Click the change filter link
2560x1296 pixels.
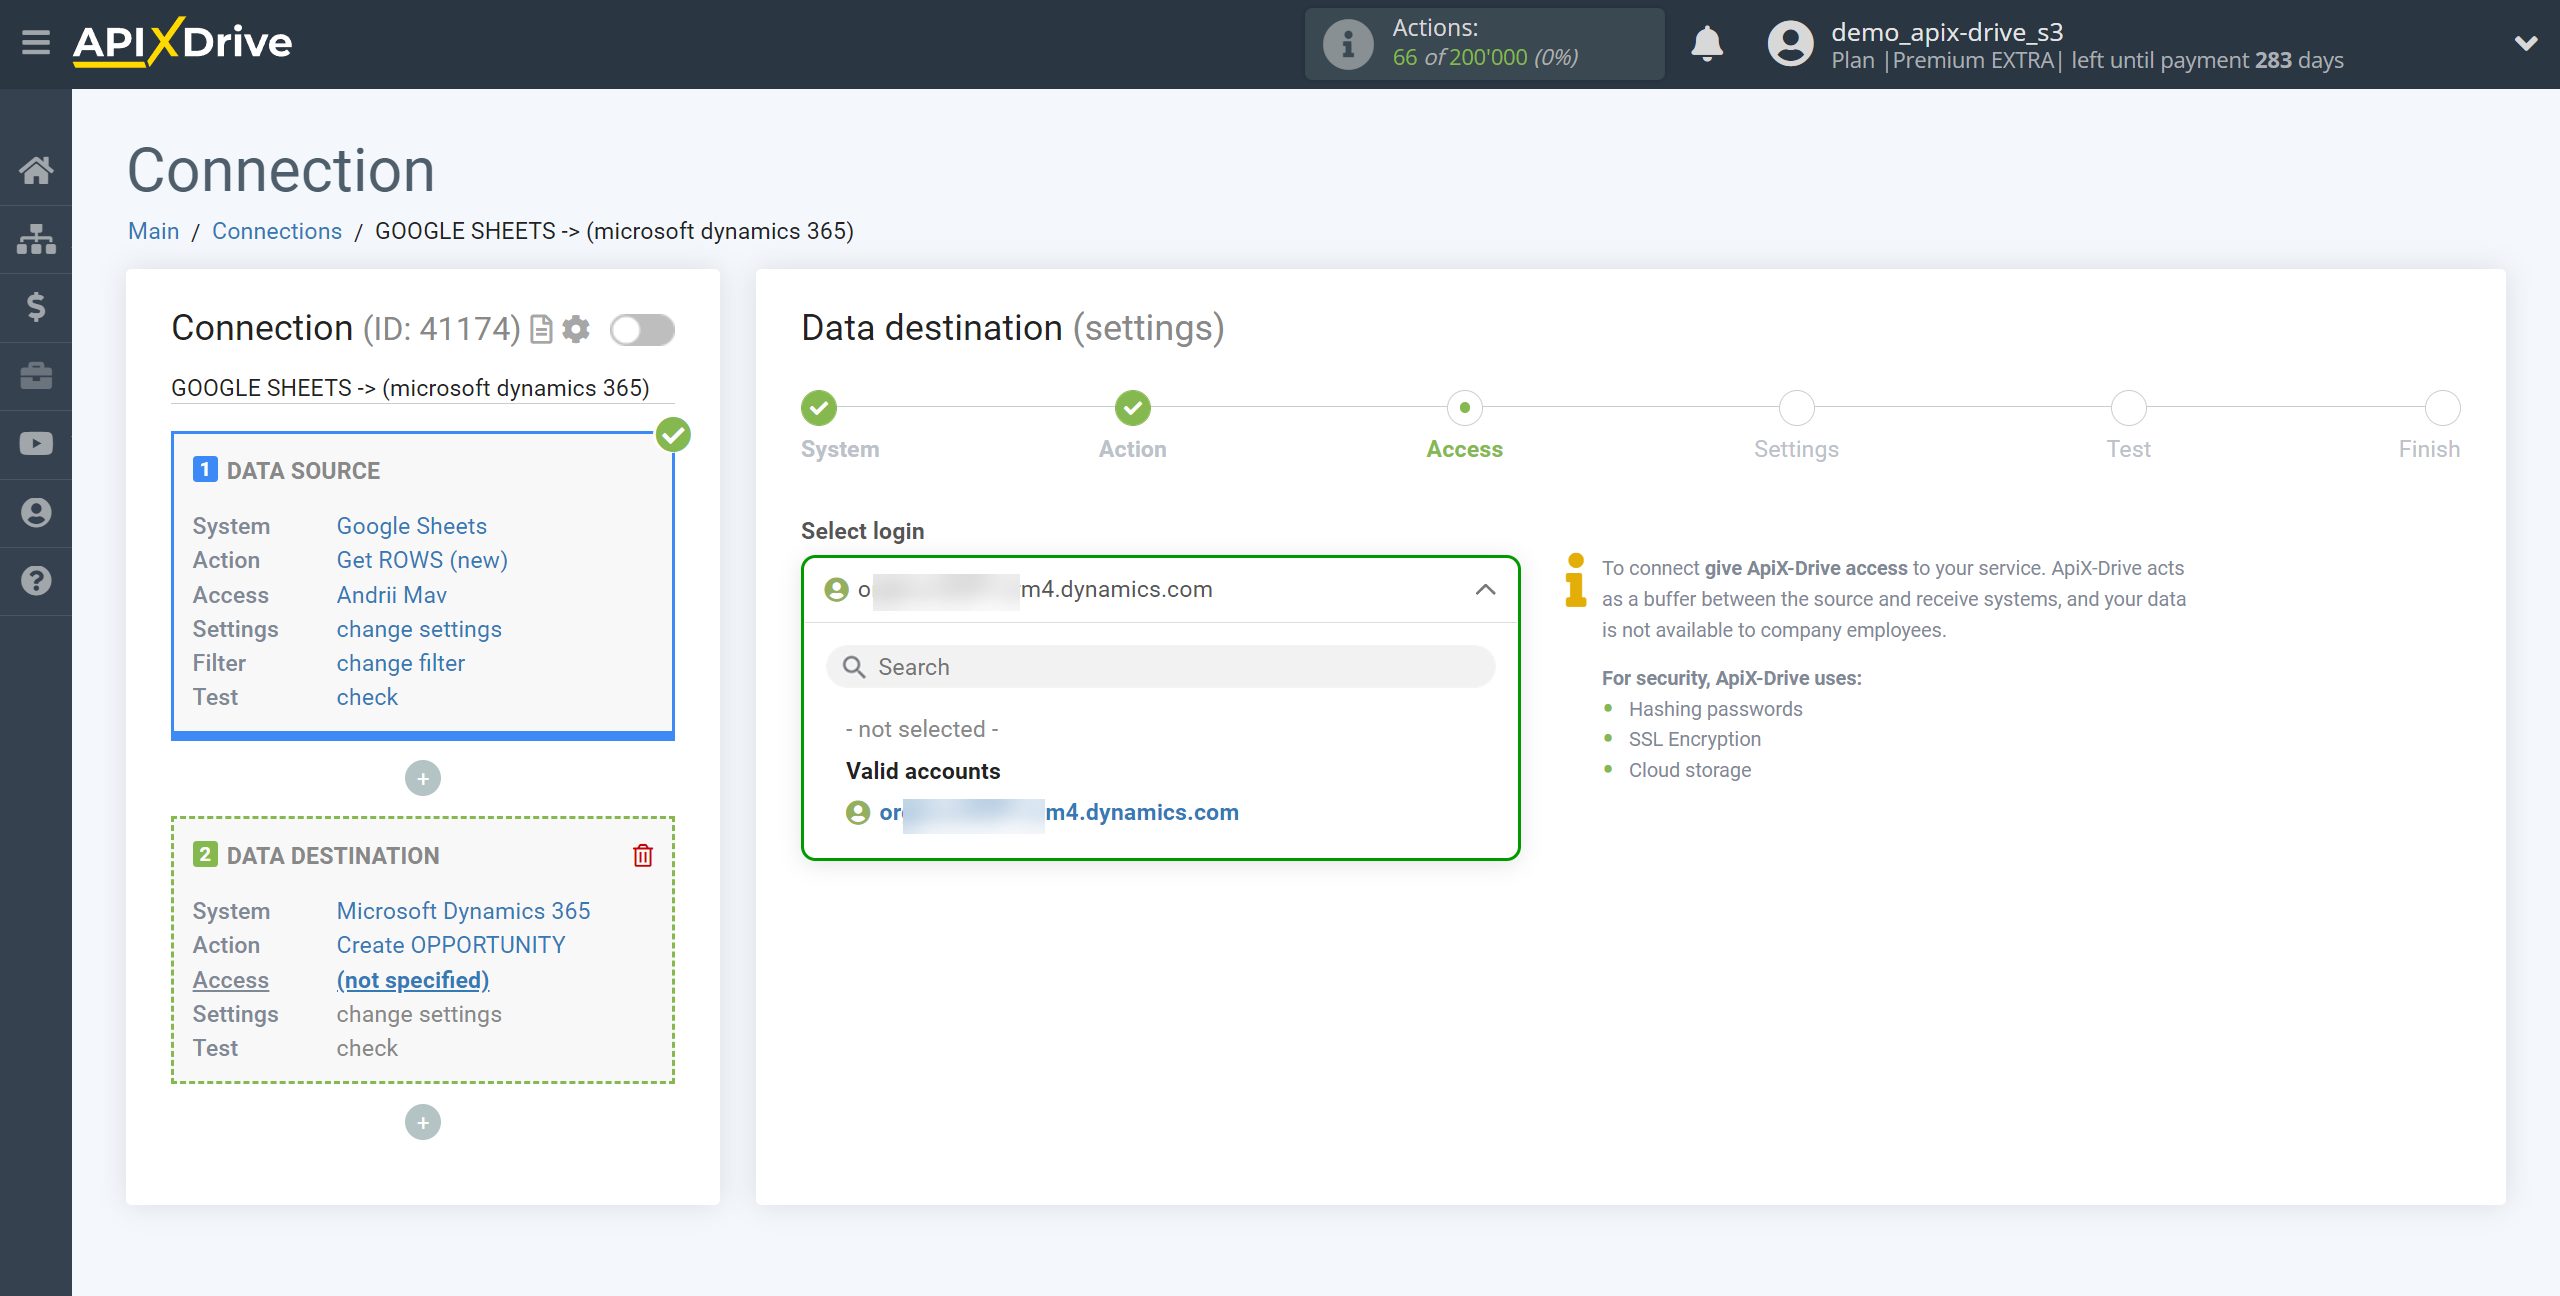pos(401,663)
